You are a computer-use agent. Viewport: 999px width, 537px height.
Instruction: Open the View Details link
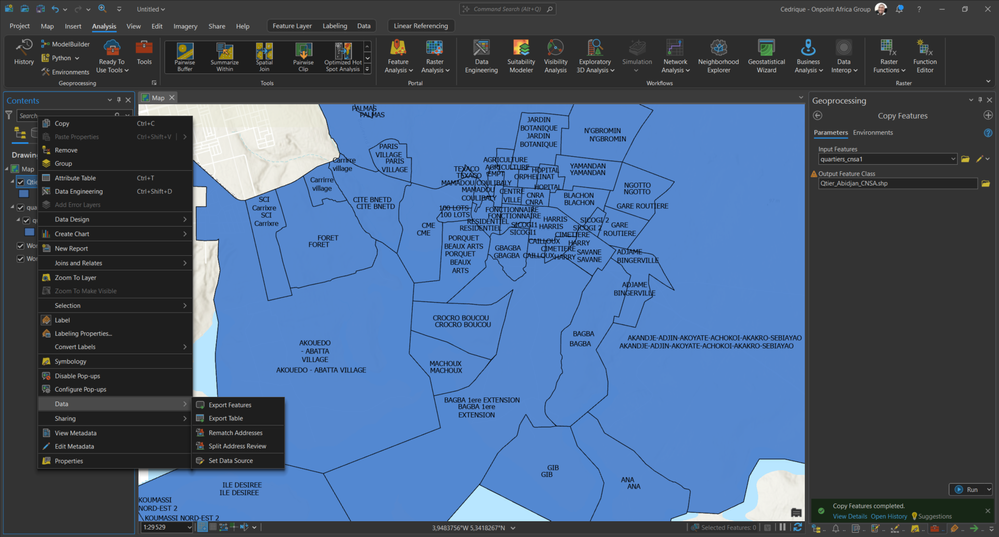[850, 516]
